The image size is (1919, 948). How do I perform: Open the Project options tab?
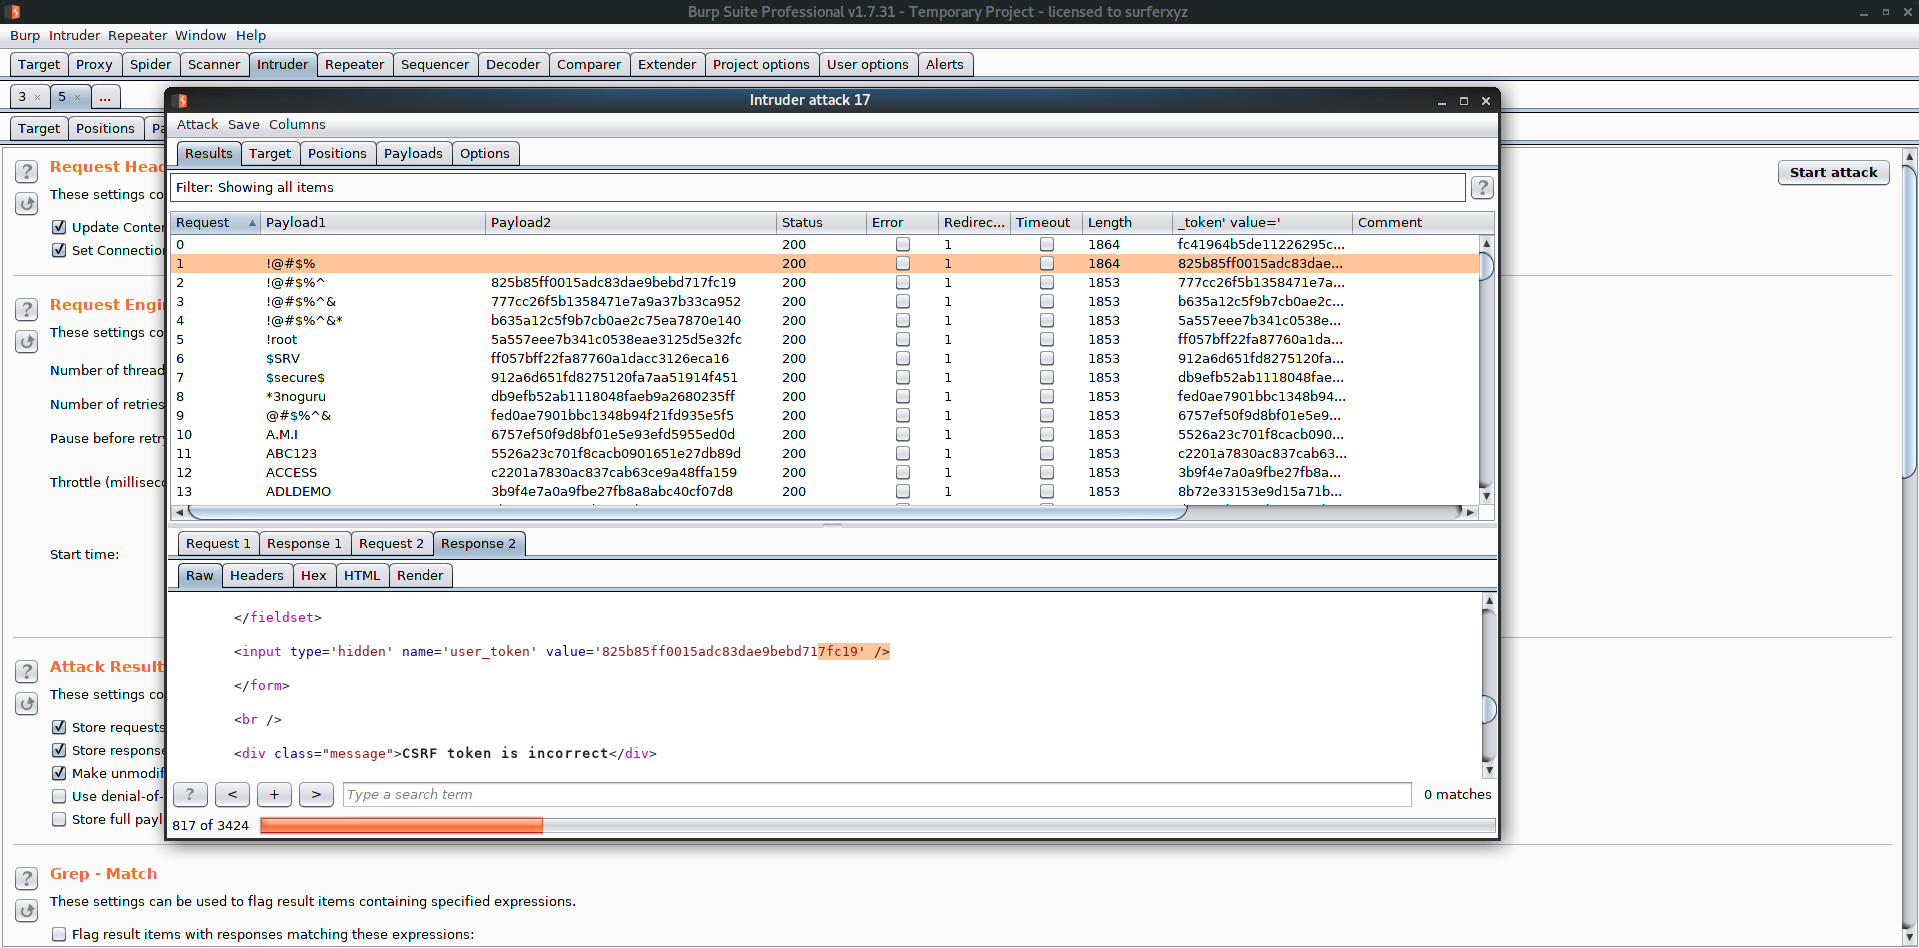tap(761, 64)
